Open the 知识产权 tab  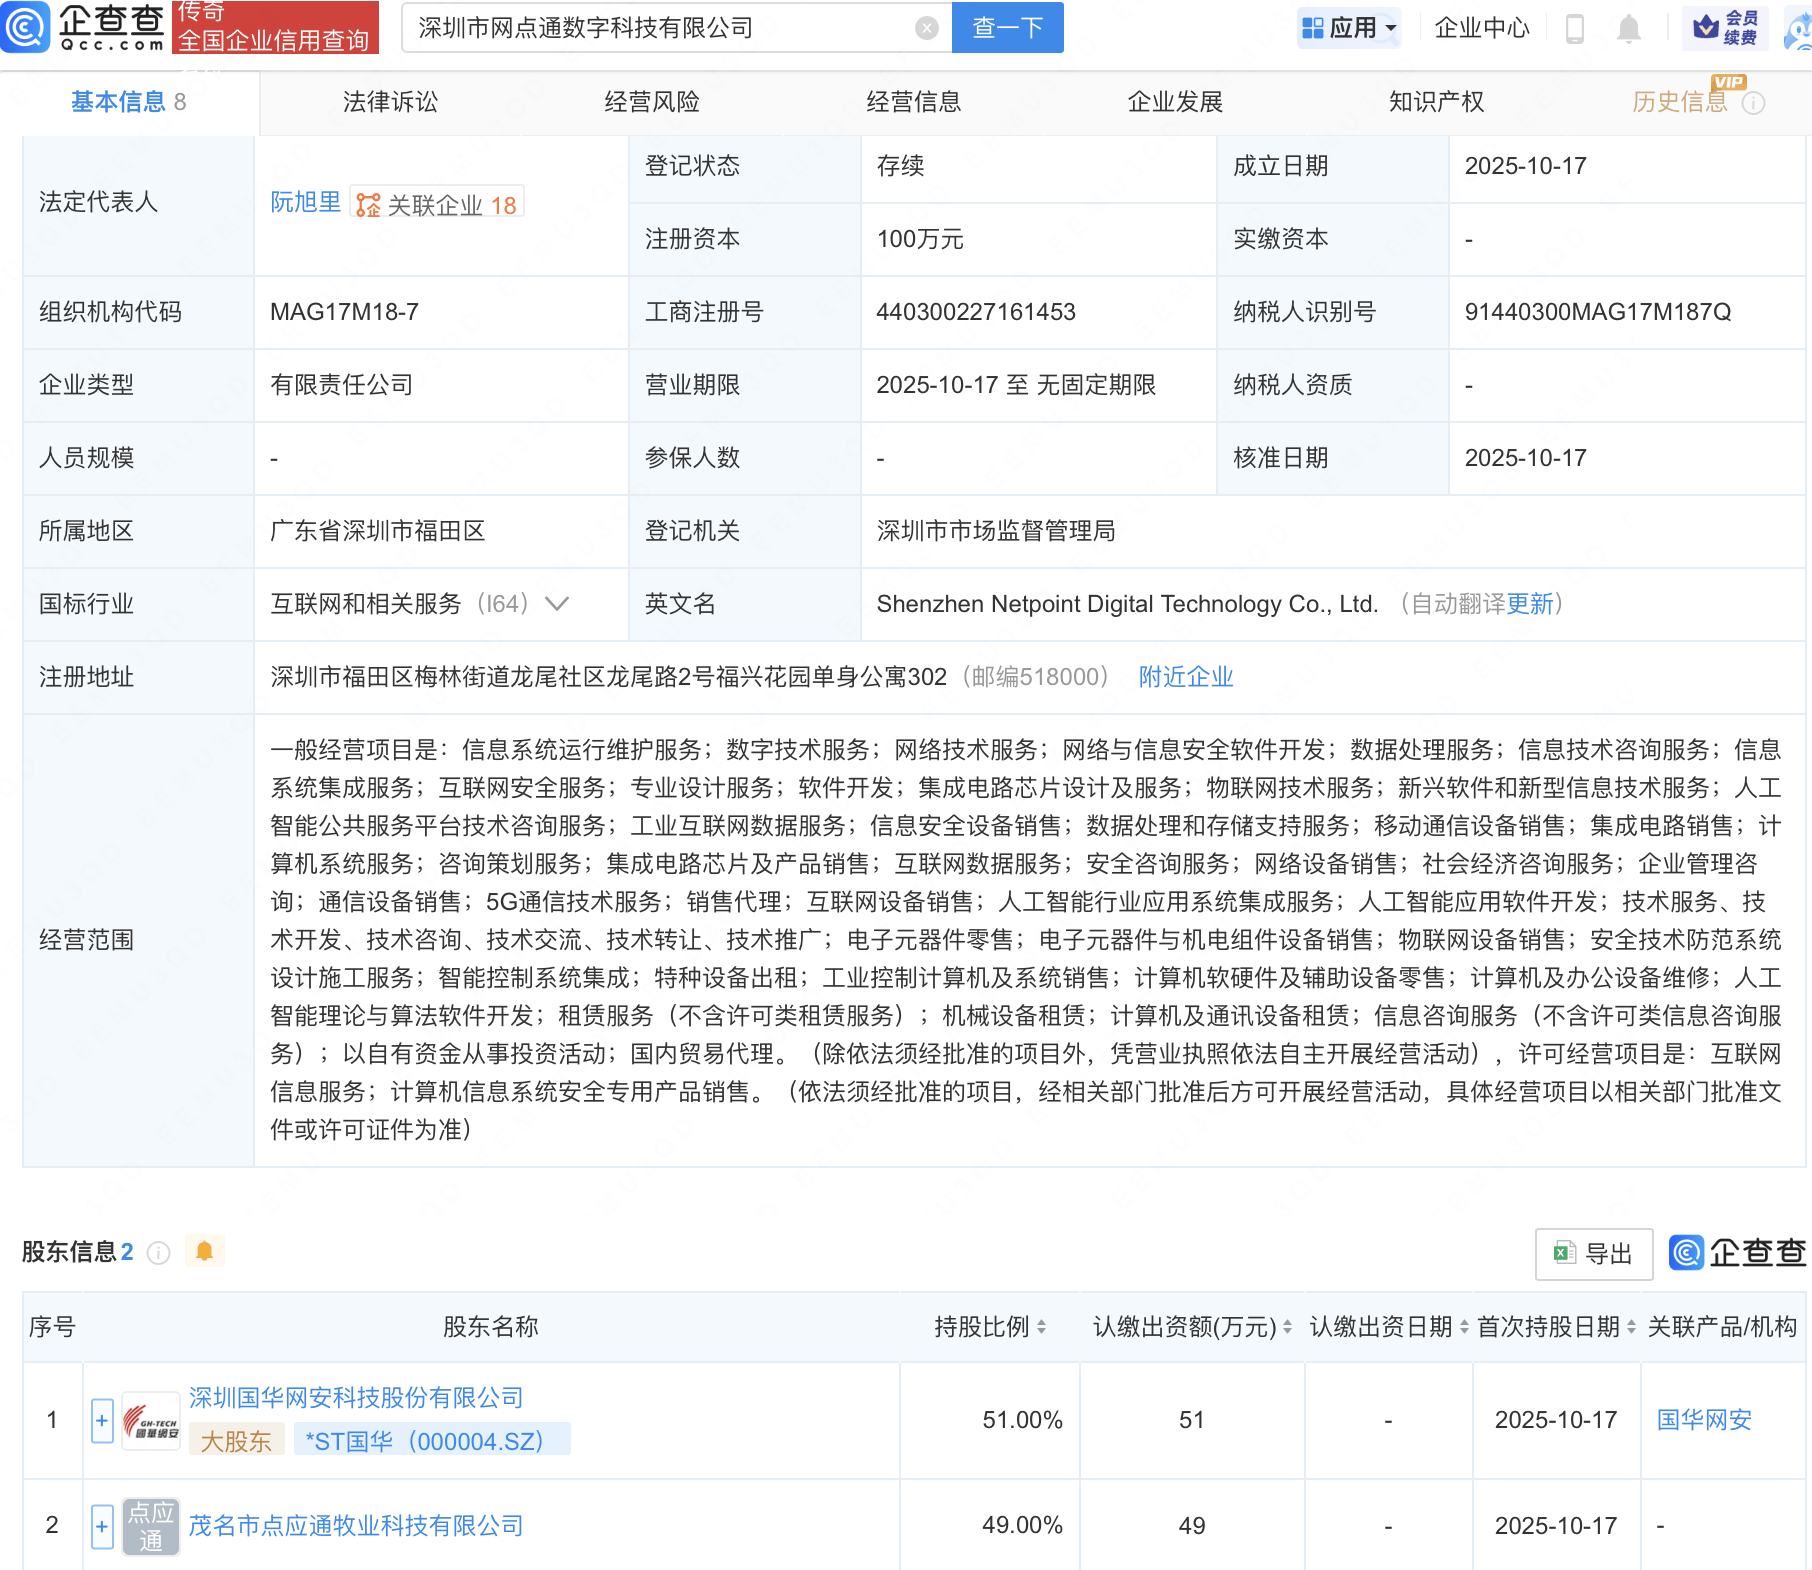pyautogui.click(x=1436, y=102)
